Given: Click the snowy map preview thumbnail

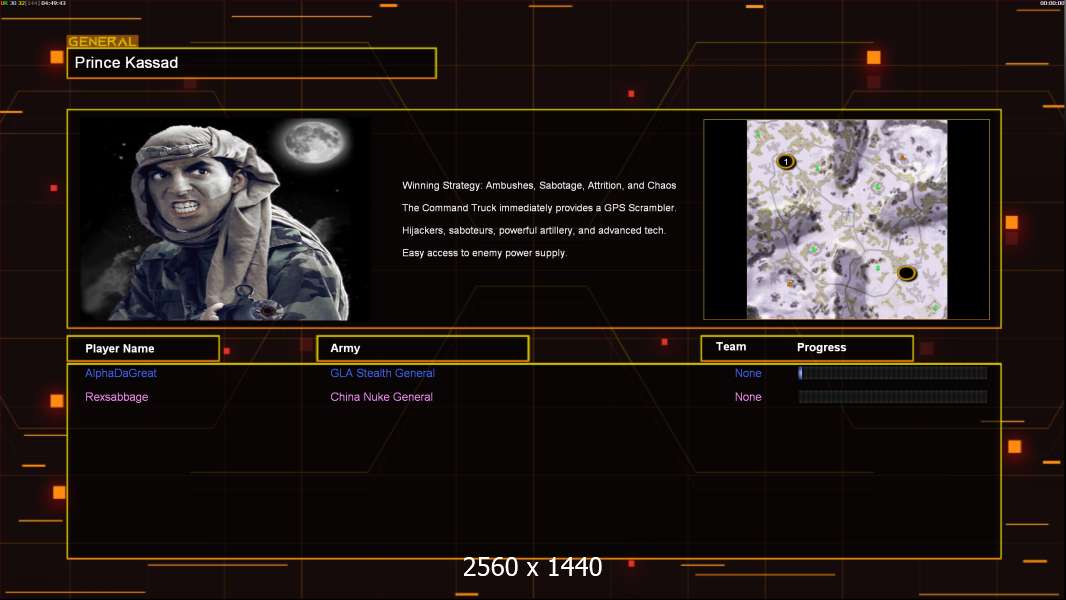Looking at the screenshot, I should pos(846,219).
